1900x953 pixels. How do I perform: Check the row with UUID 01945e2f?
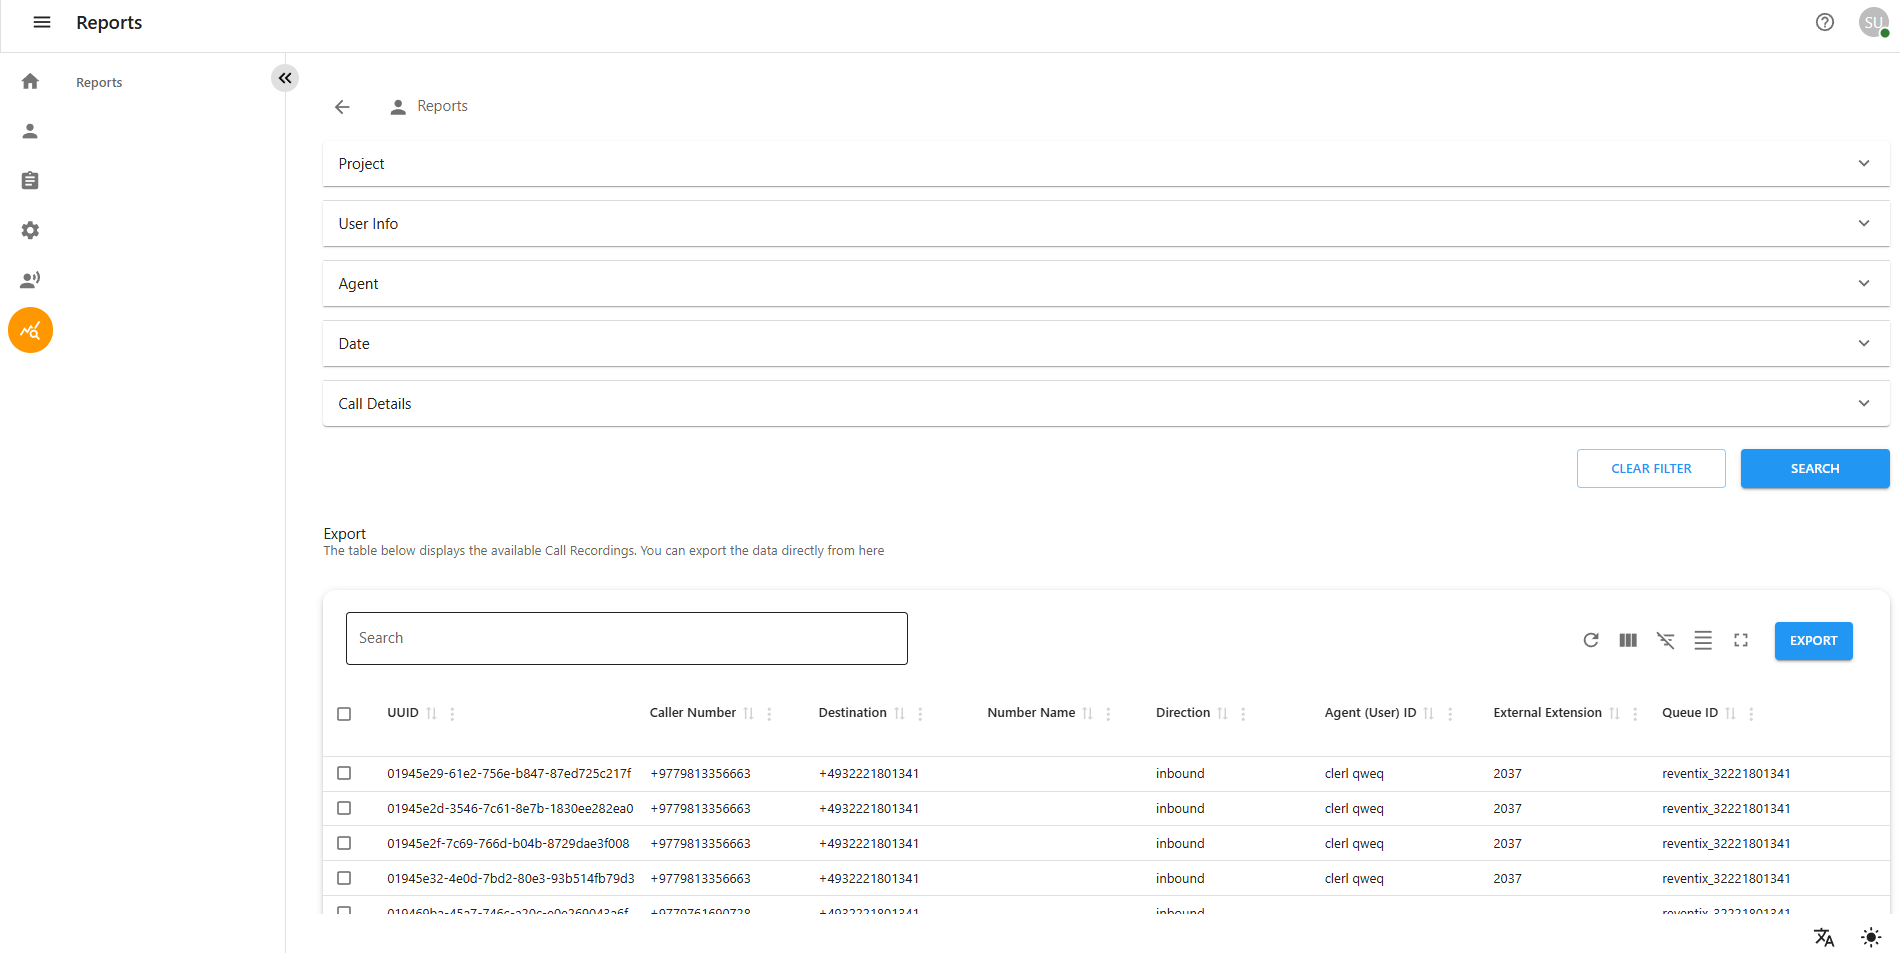tap(344, 843)
